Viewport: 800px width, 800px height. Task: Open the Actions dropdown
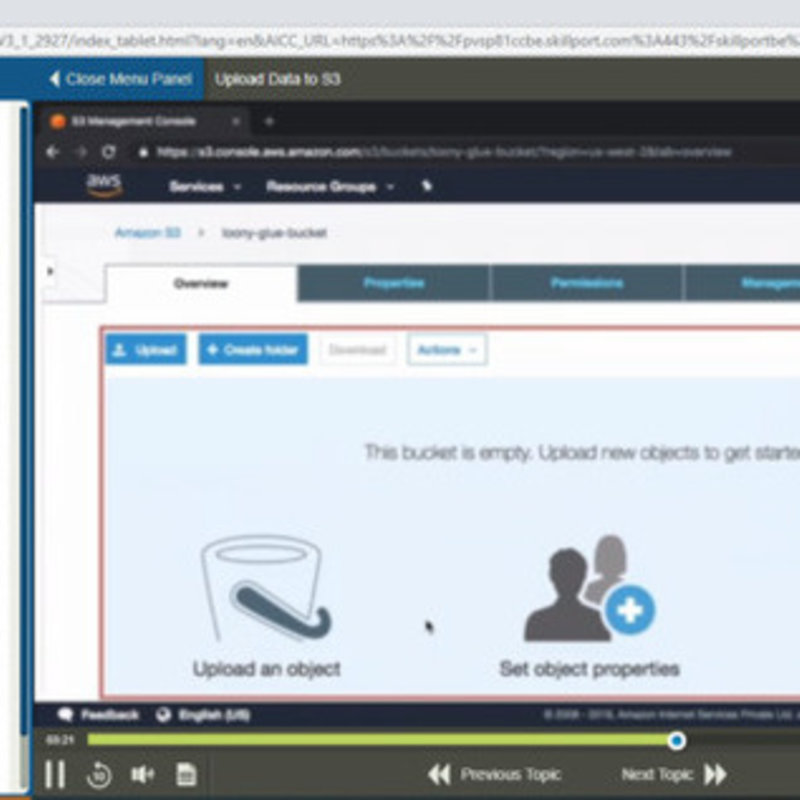[447, 349]
